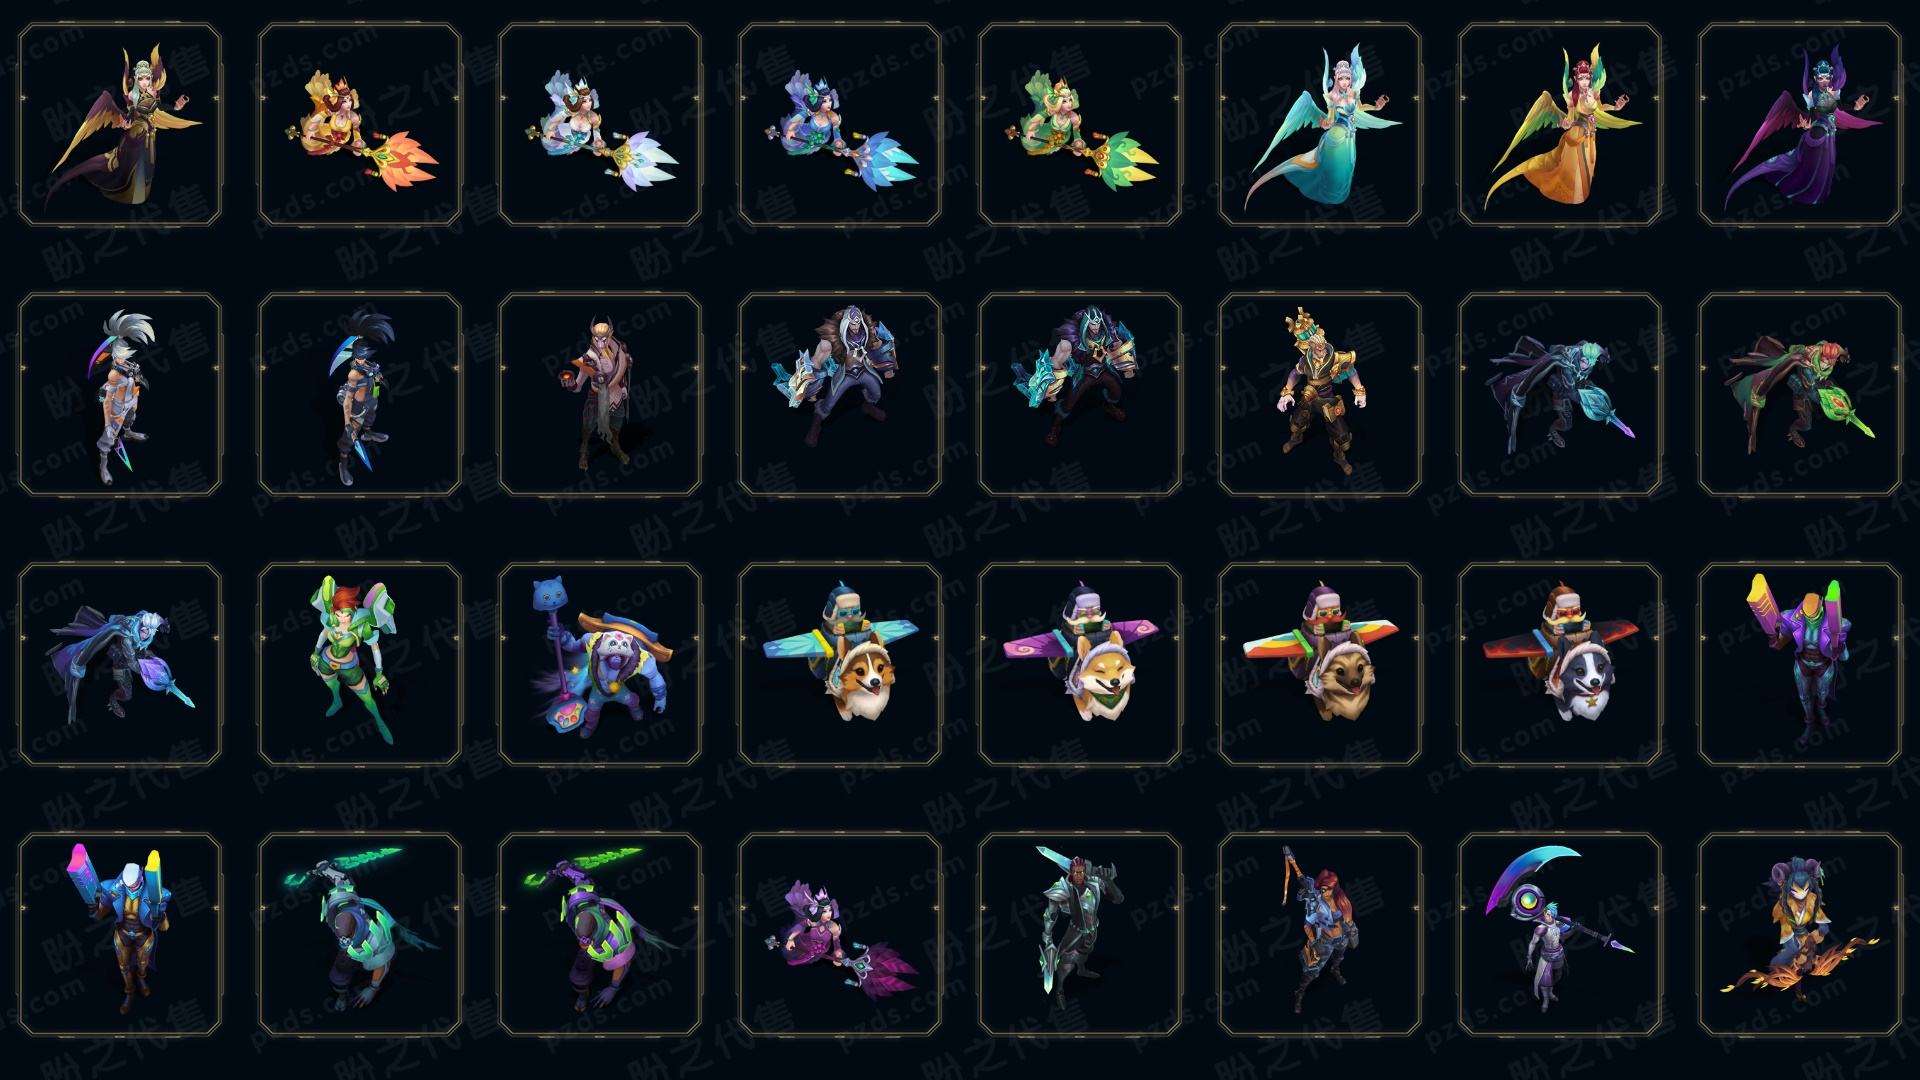The image size is (1920, 1080).
Task: Select the teal winged goddess in mermaid gown
Action: point(1320,125)
